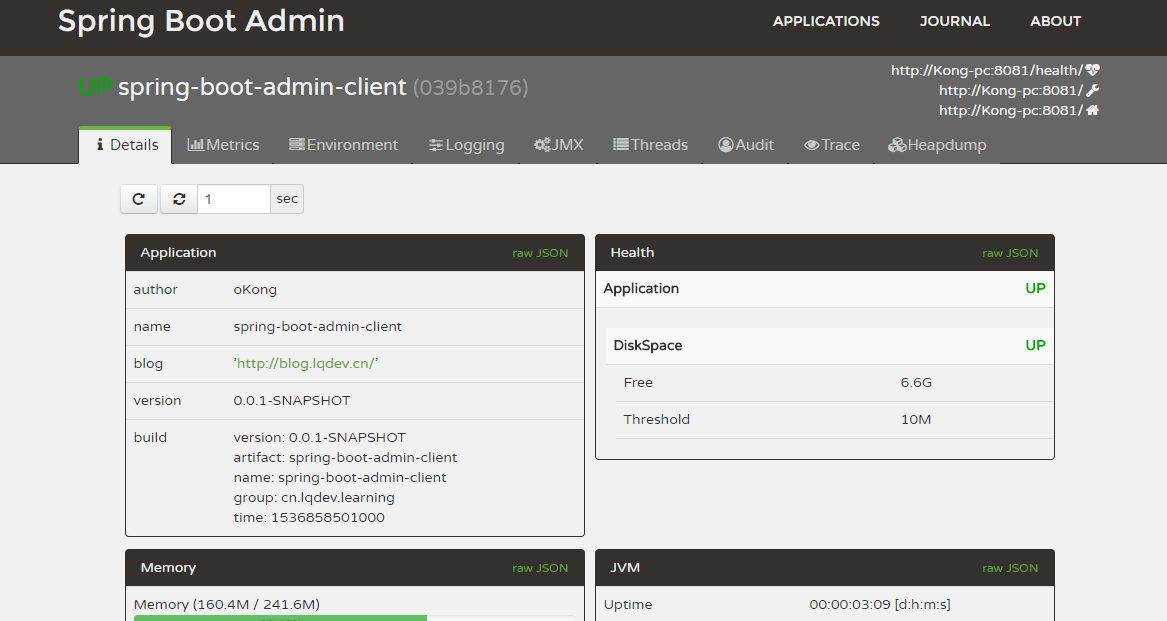Click the green UP status in page header
The height and width of the screenshot is (621, 1167).
[x=95, y=87]
